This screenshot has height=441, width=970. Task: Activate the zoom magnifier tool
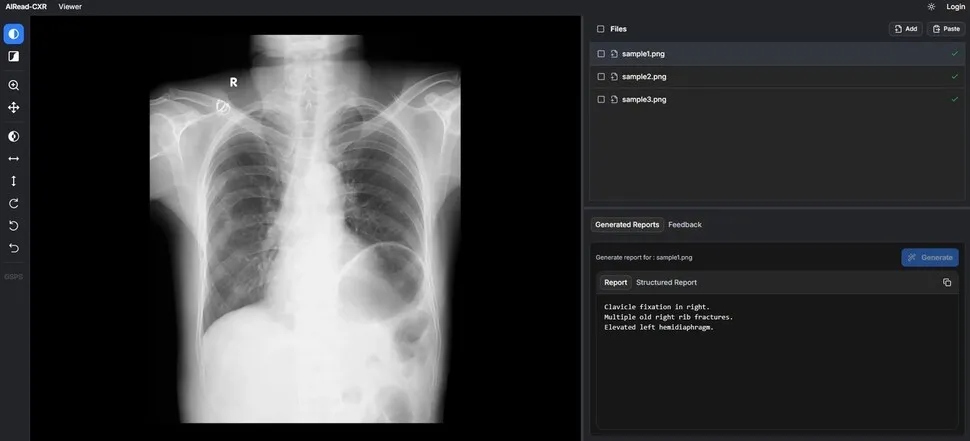pos(14,85)
